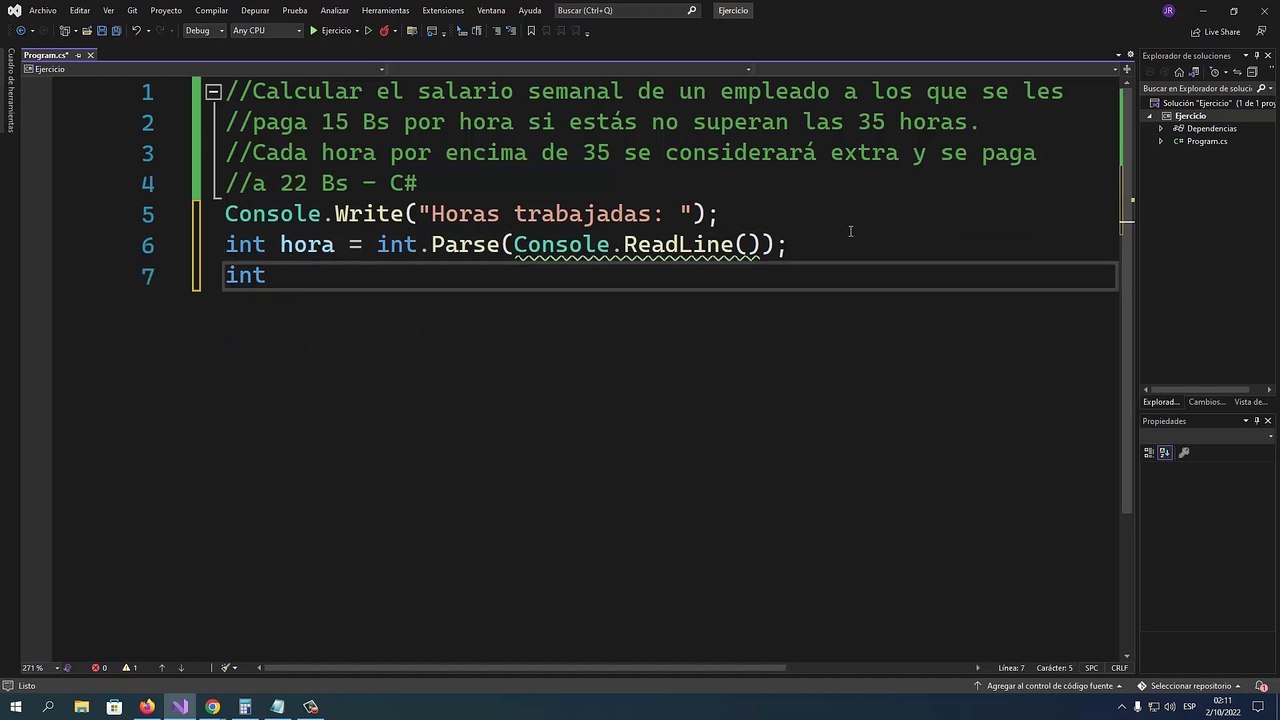The width and height of the screenshot is (1280, 720).
Task: Start without debugging with the outlined play icon
Action: 368,31
